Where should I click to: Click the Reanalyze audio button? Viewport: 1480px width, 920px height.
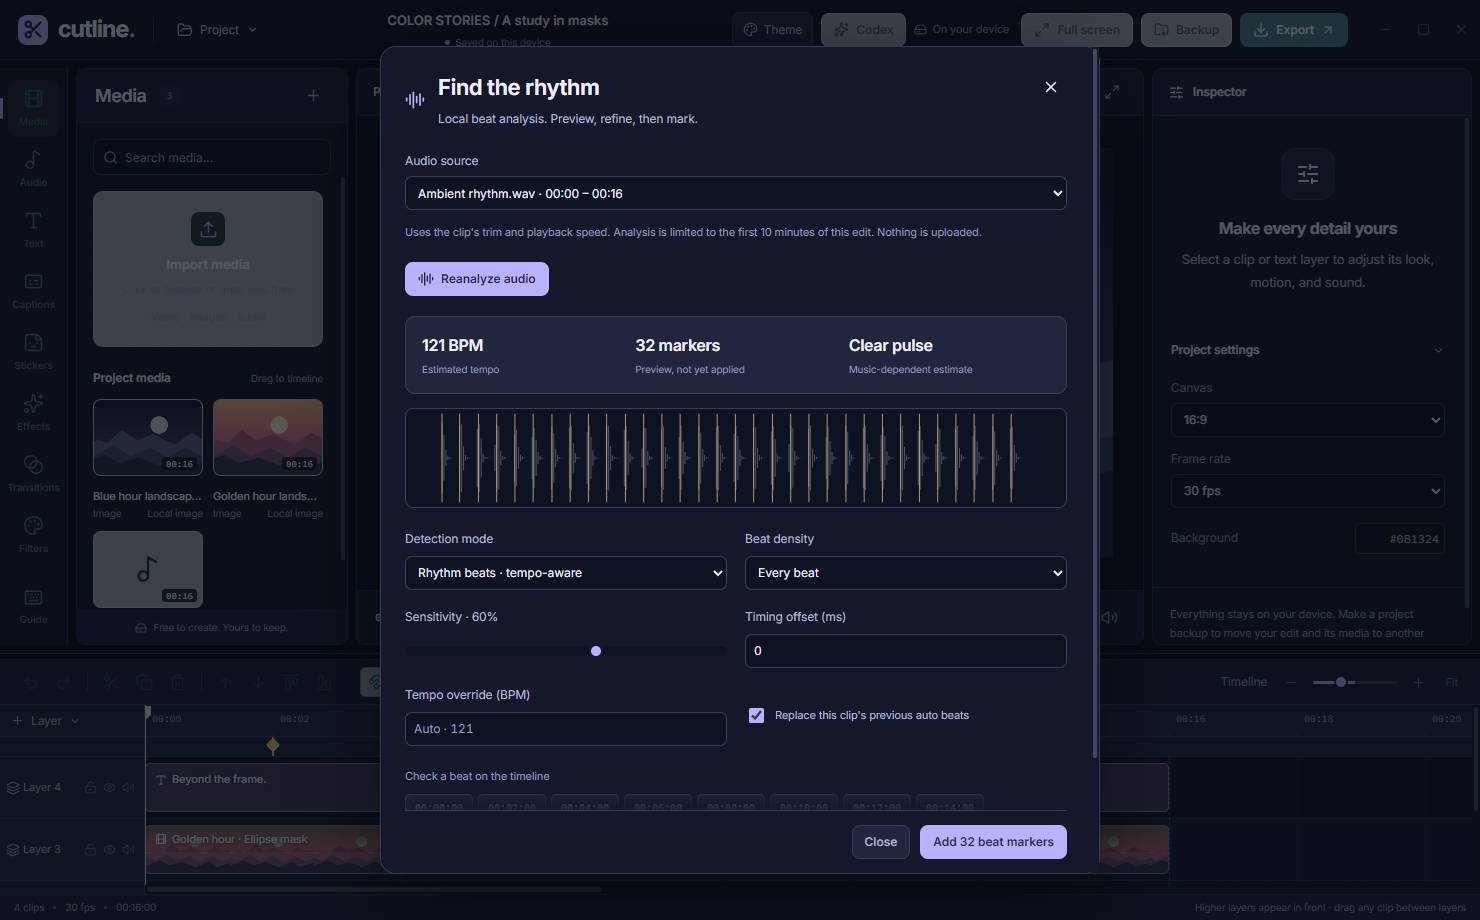pos(477,279)
